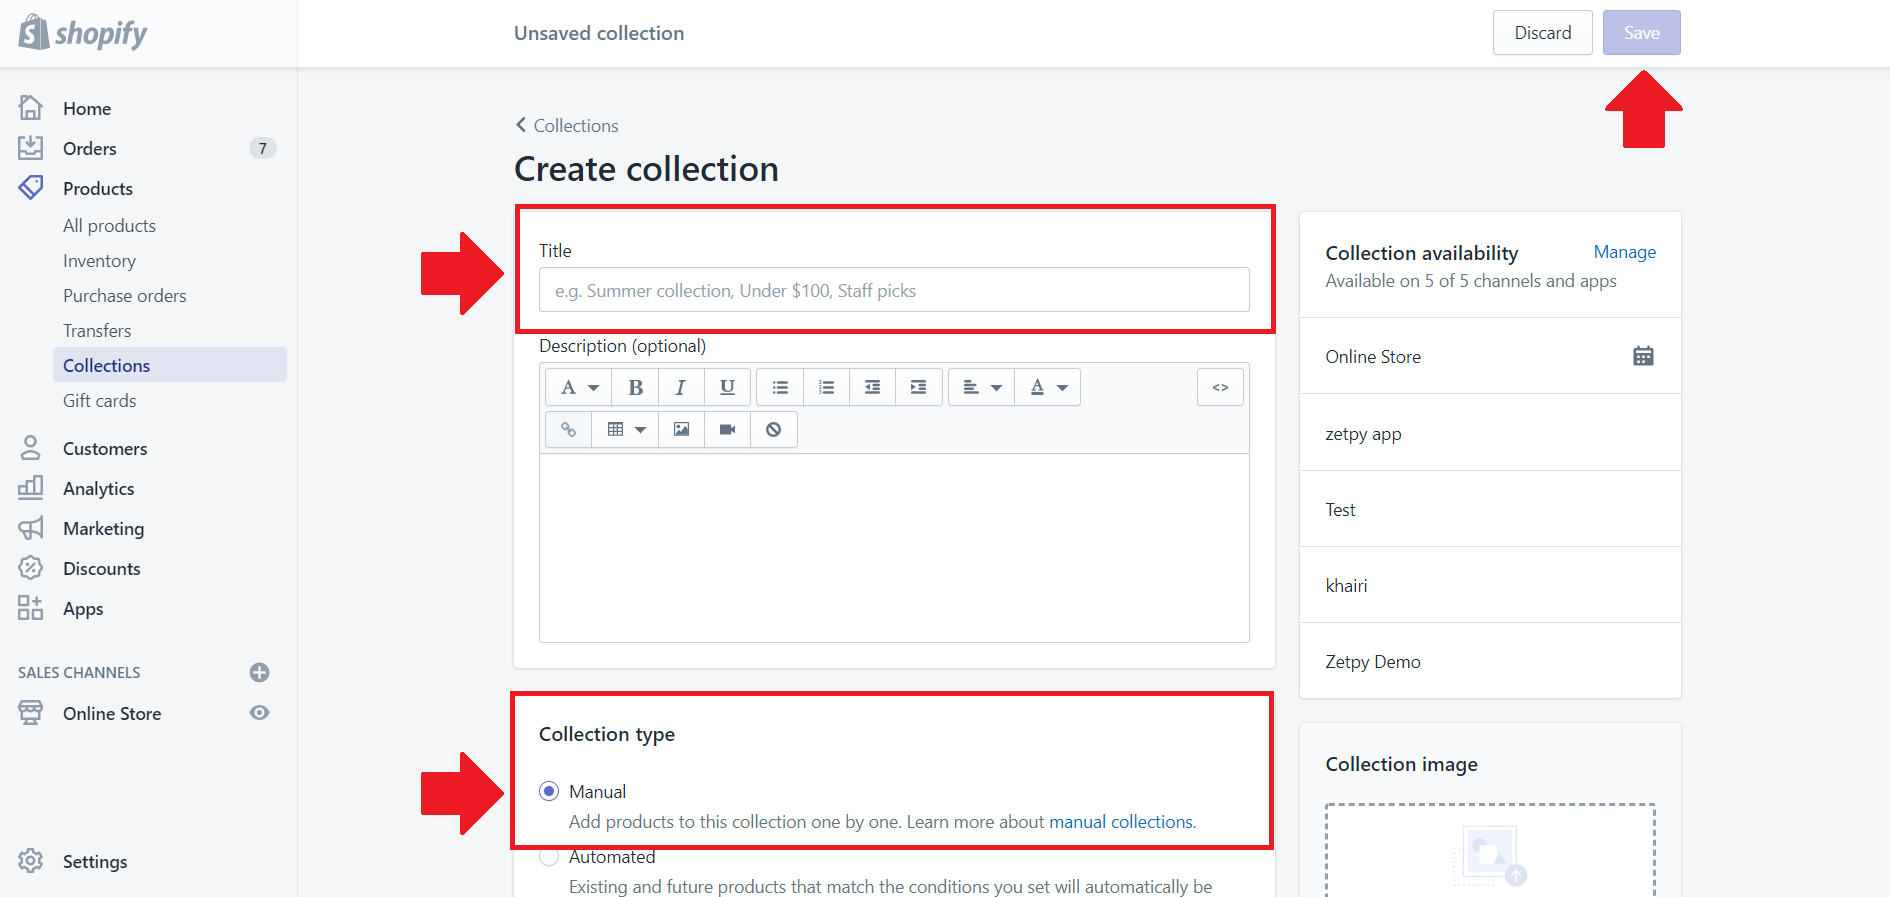Toggle bold formatting in description editor
Screen dimensions: 1890x897
pos(635,387)
